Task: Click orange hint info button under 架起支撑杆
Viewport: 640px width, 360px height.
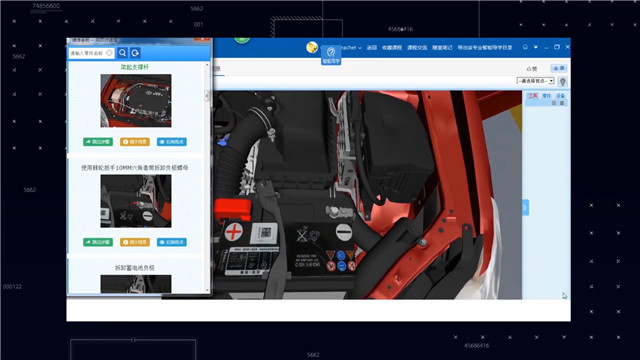Action: pyautogui.click(x=135, y=142)
